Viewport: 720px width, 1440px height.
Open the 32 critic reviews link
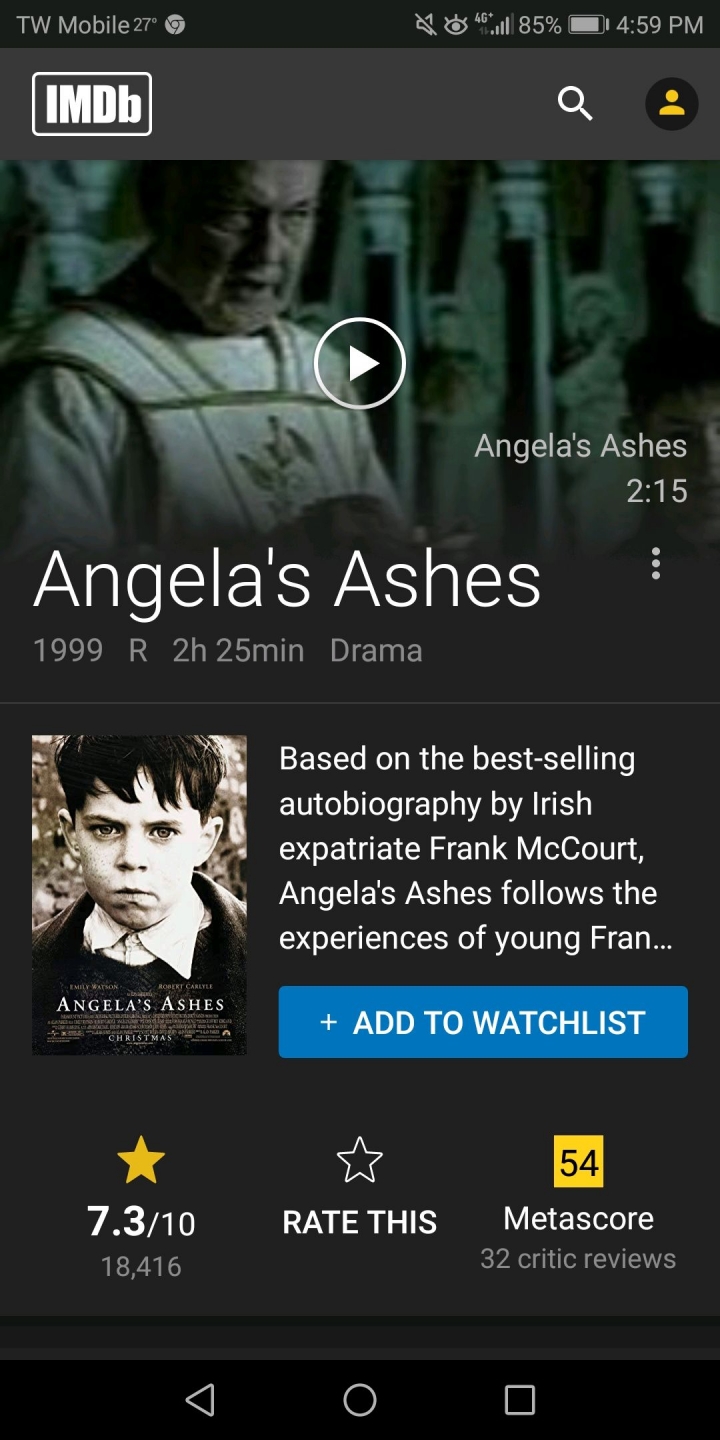578,1258
